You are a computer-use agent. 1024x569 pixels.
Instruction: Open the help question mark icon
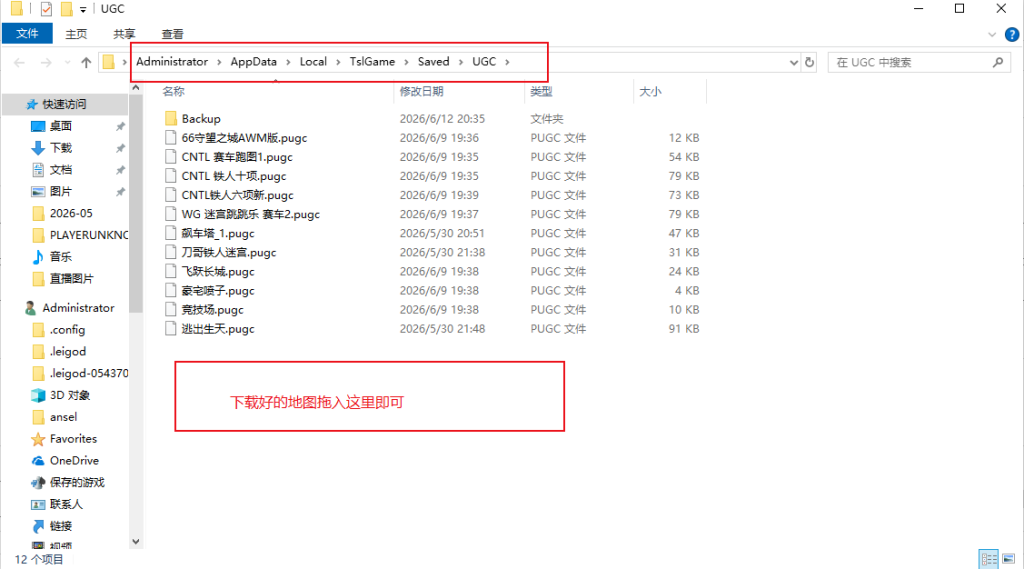pyautogui.click(x=1012, y=35)
